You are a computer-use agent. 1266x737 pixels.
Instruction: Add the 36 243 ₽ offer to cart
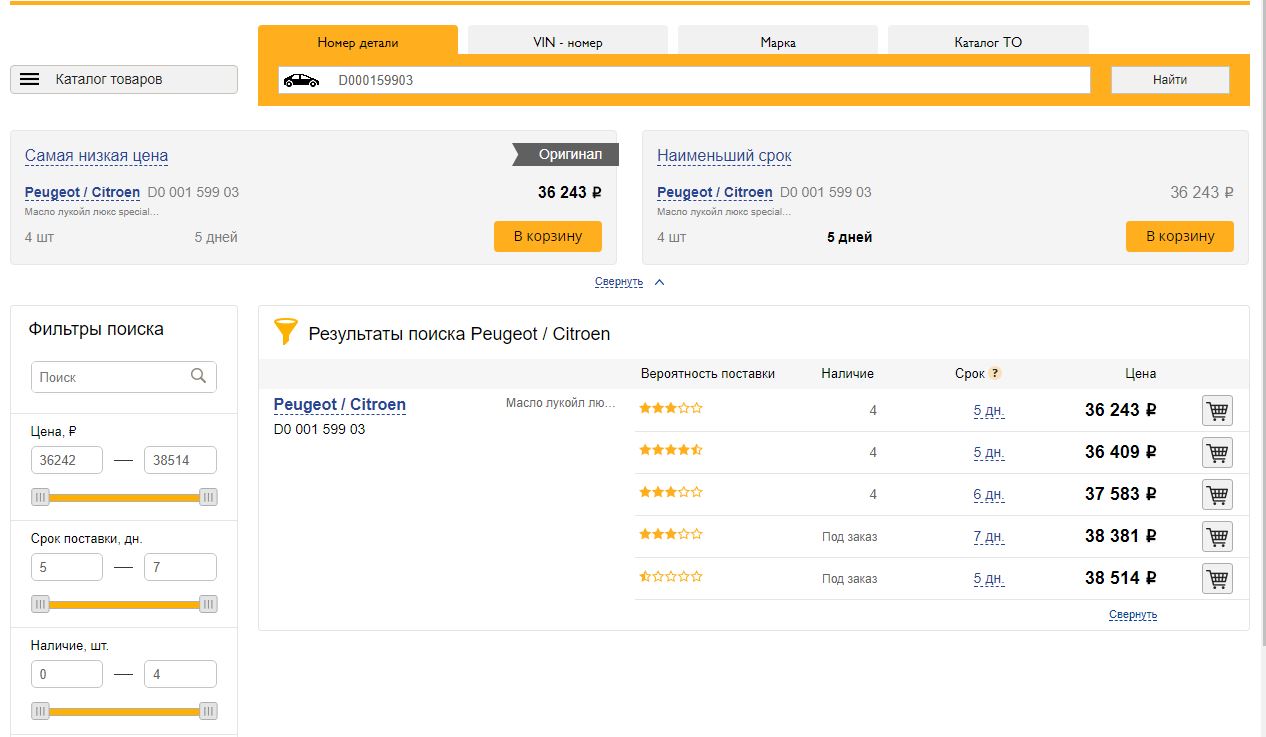(x=1217, y=410)
